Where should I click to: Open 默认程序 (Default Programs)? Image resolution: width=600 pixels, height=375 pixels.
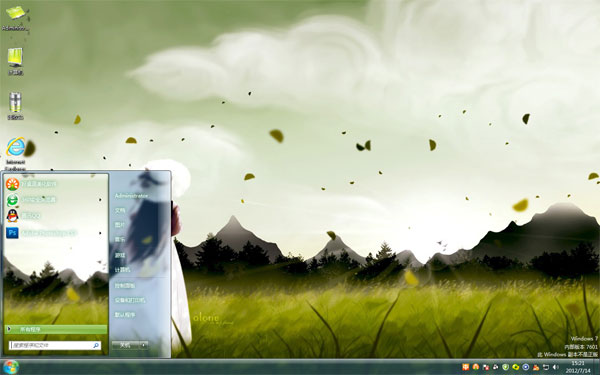tap(124, 315)
